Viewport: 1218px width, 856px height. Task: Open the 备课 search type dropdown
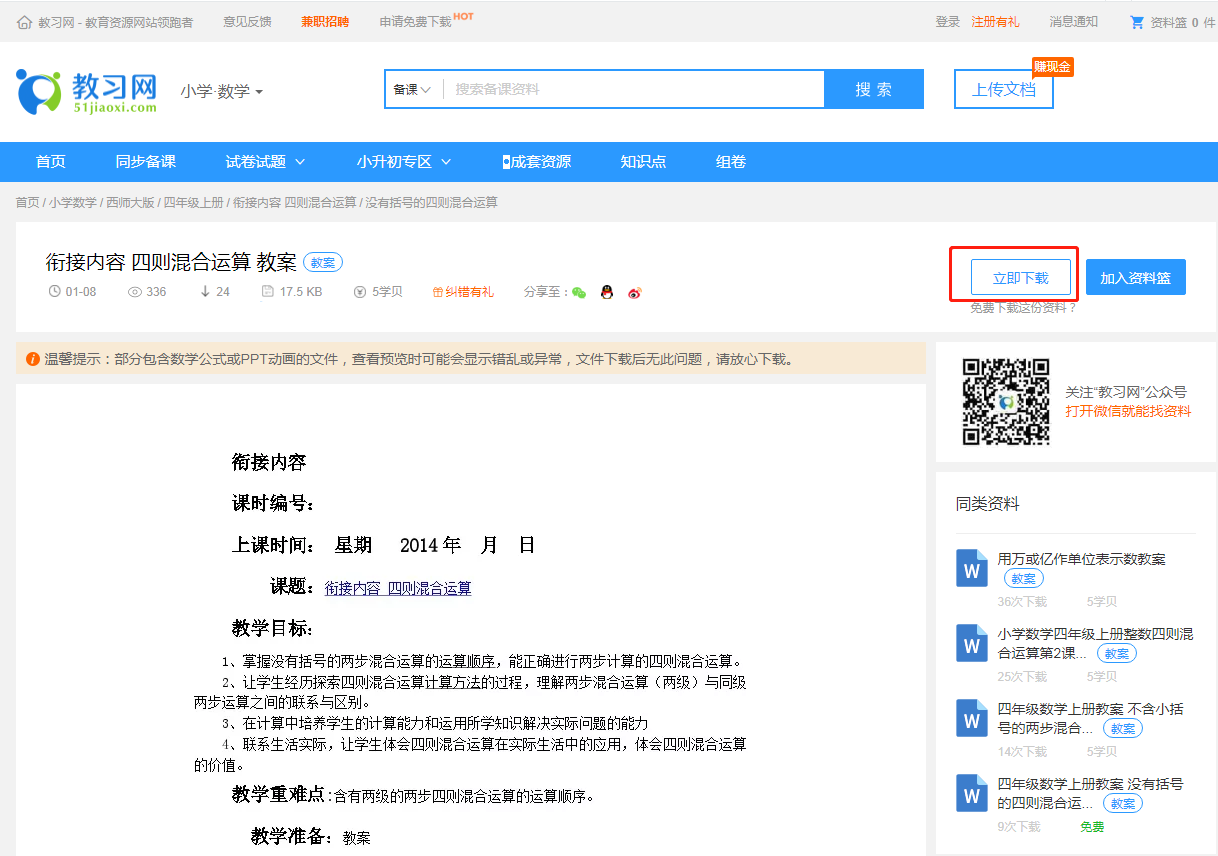pos(412,89)
